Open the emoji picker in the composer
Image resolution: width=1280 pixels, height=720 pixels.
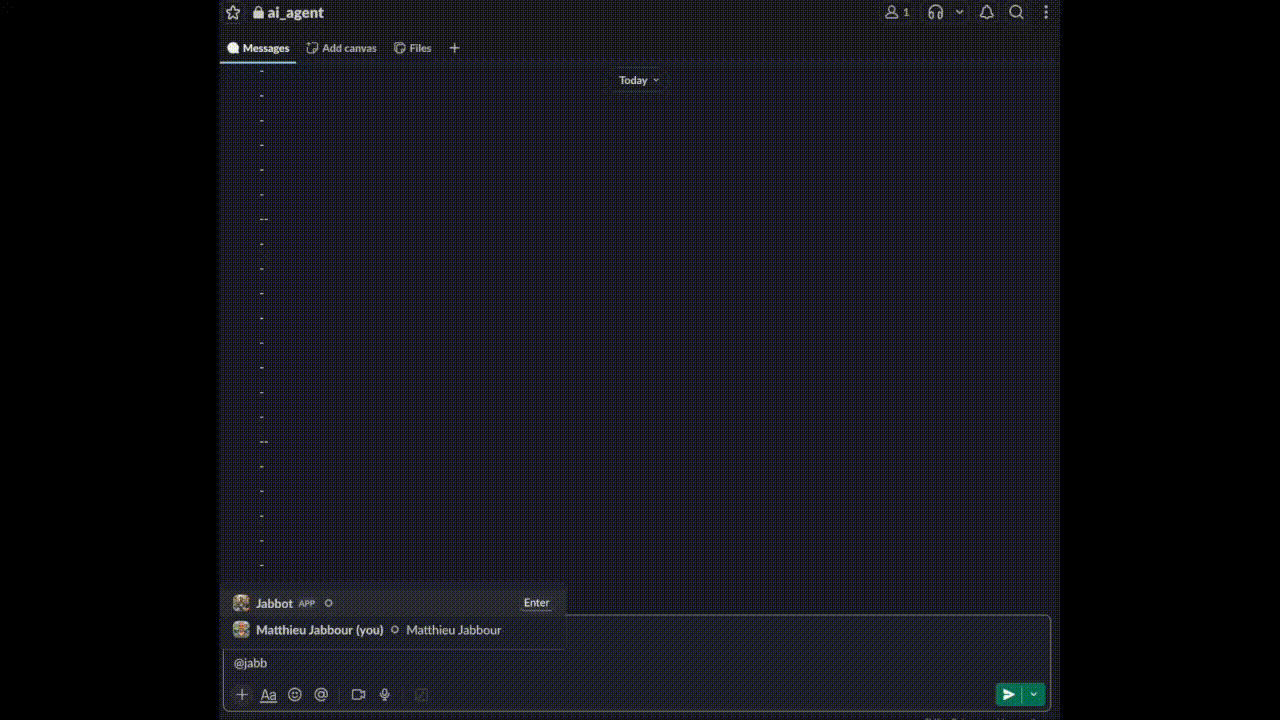click(295, 694)
